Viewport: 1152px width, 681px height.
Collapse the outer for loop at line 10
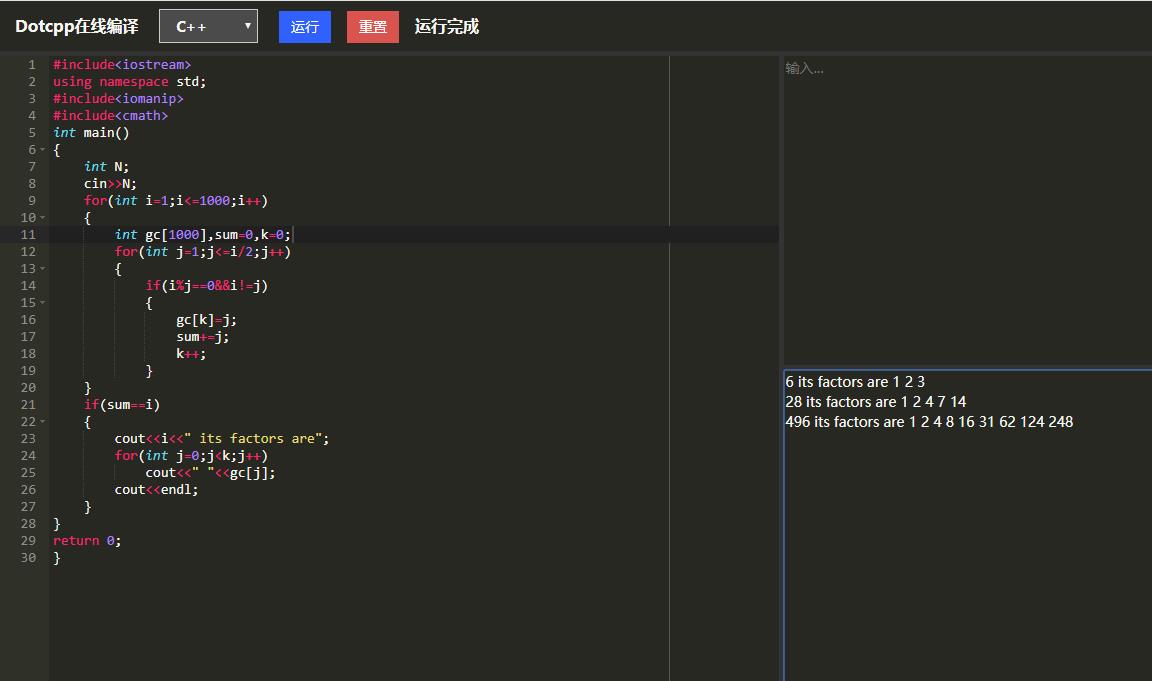coord(42,218)
